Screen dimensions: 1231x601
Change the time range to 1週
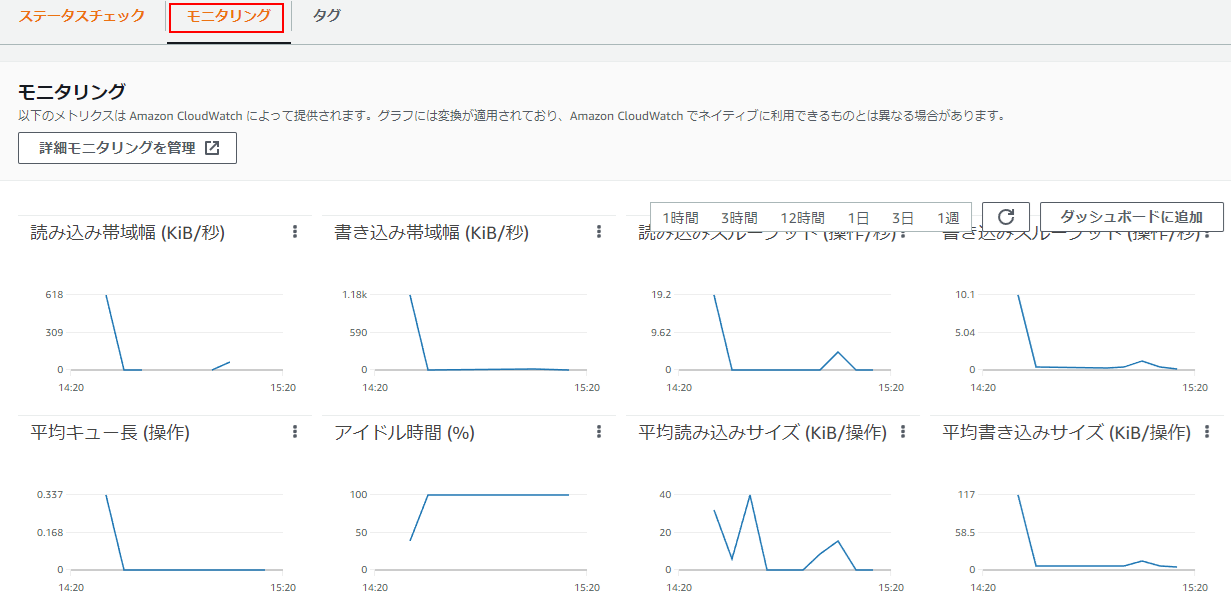948,218
